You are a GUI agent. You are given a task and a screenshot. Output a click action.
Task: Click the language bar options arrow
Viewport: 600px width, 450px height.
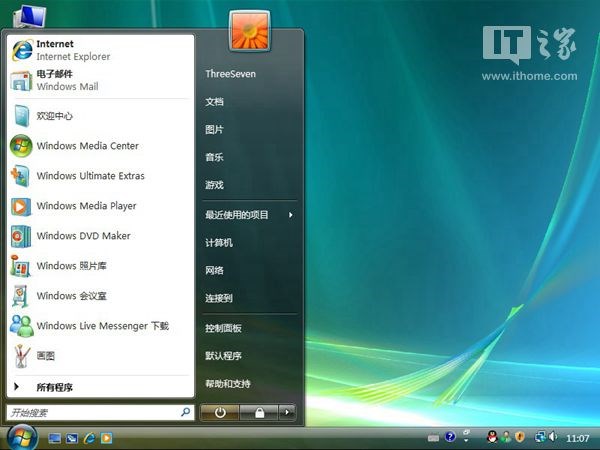point(466,441)
